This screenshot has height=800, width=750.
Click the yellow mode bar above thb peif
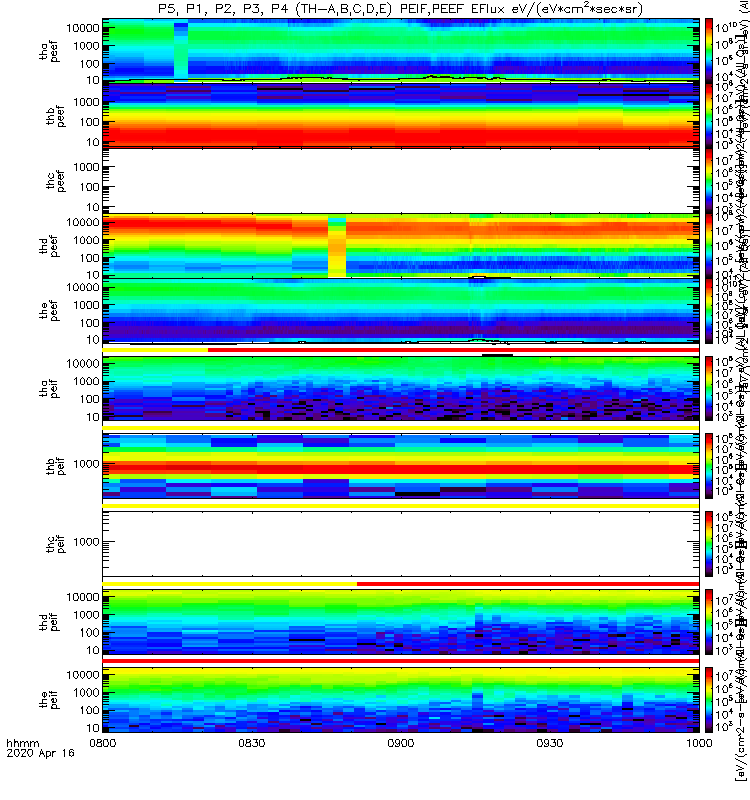tap(401, 428)
